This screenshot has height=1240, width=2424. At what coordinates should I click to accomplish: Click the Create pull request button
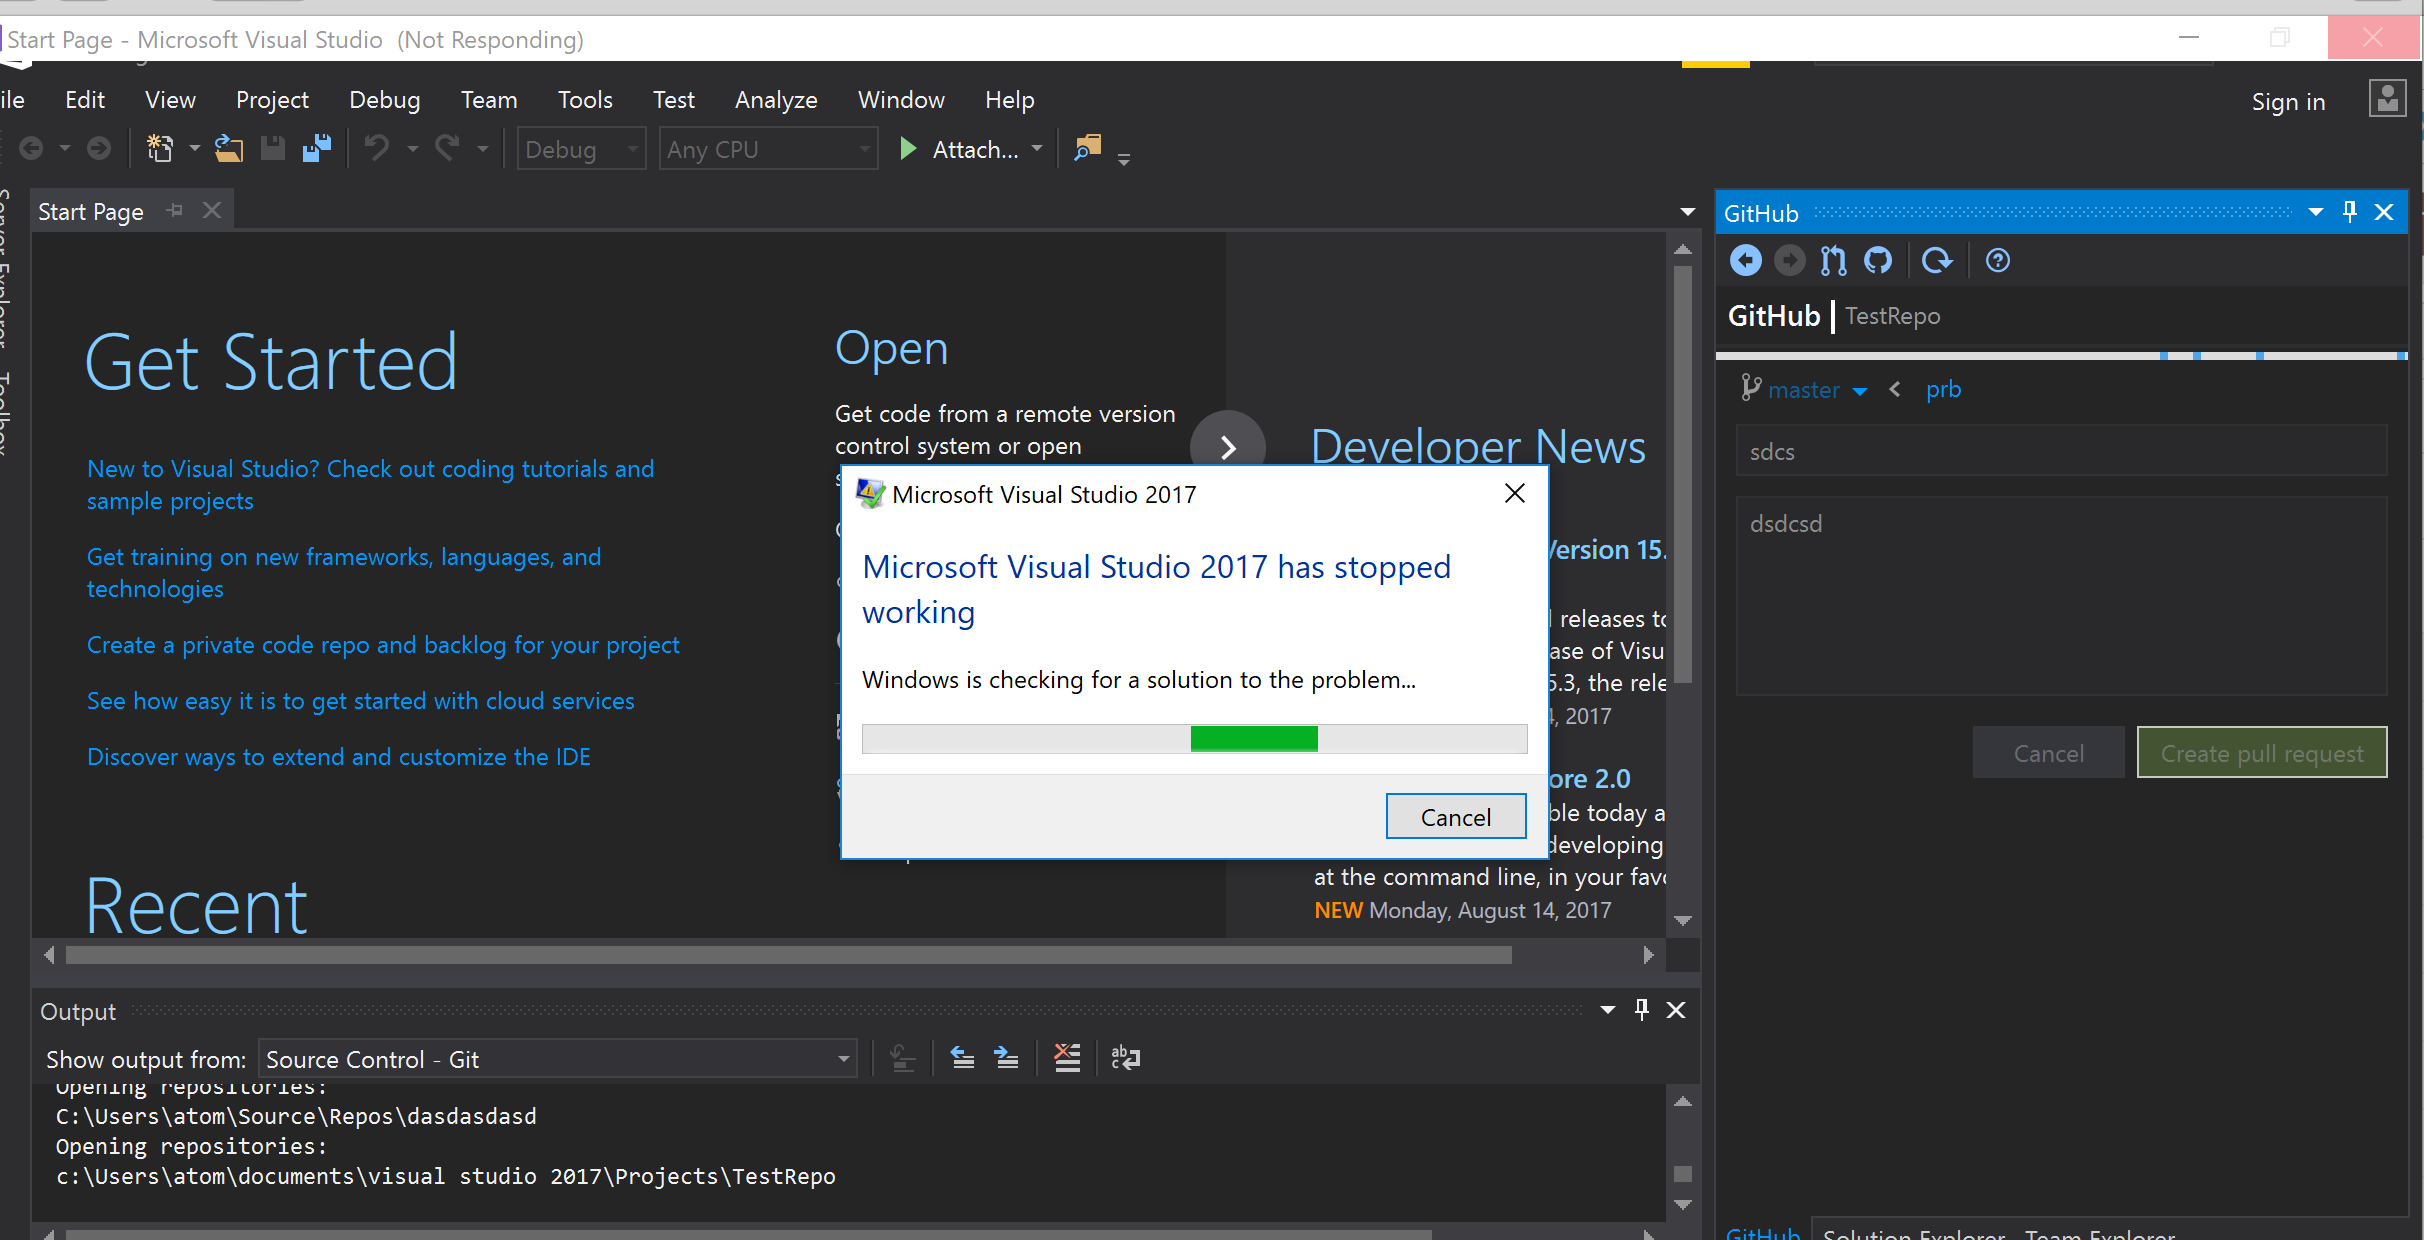(x=2263, y=752)
